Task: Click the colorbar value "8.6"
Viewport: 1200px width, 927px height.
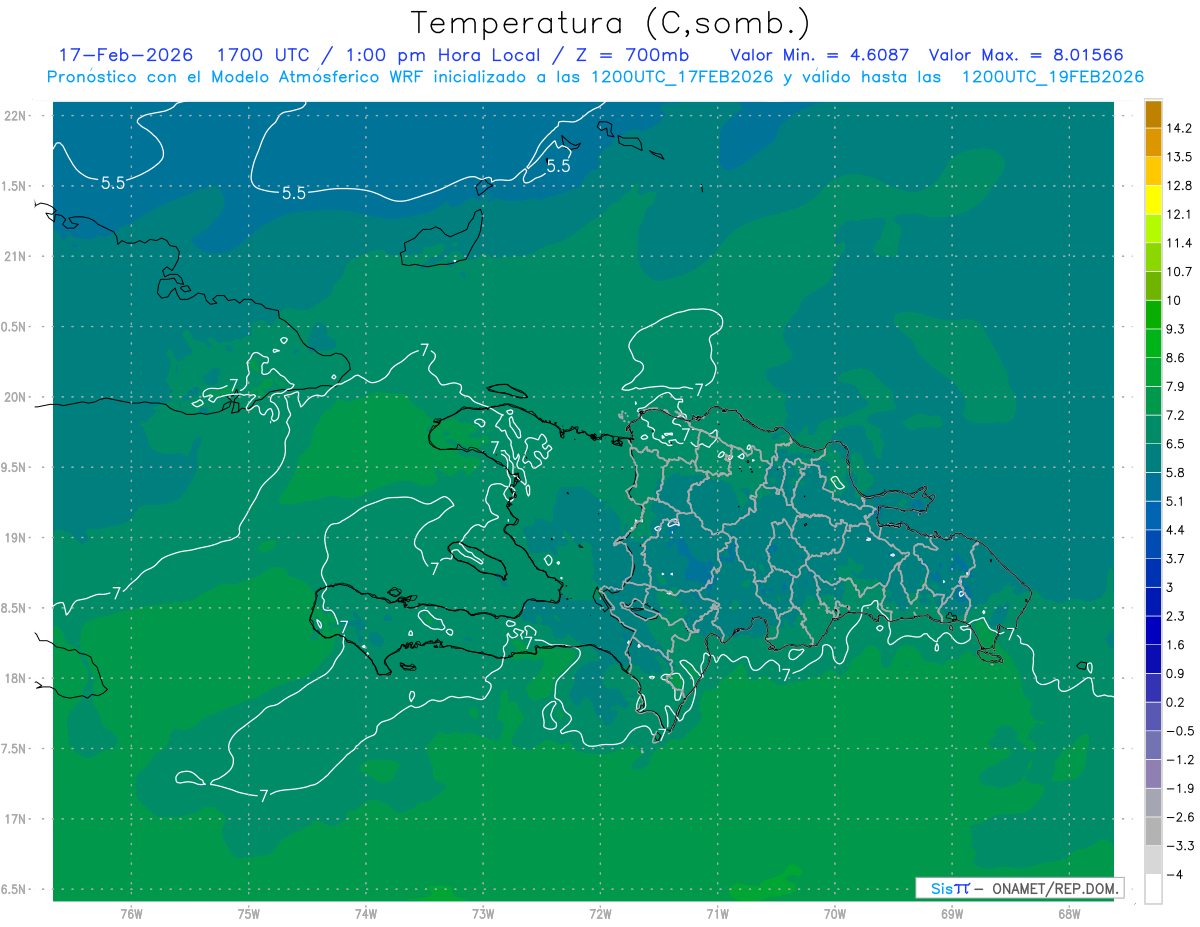Action: [1176, 357]
